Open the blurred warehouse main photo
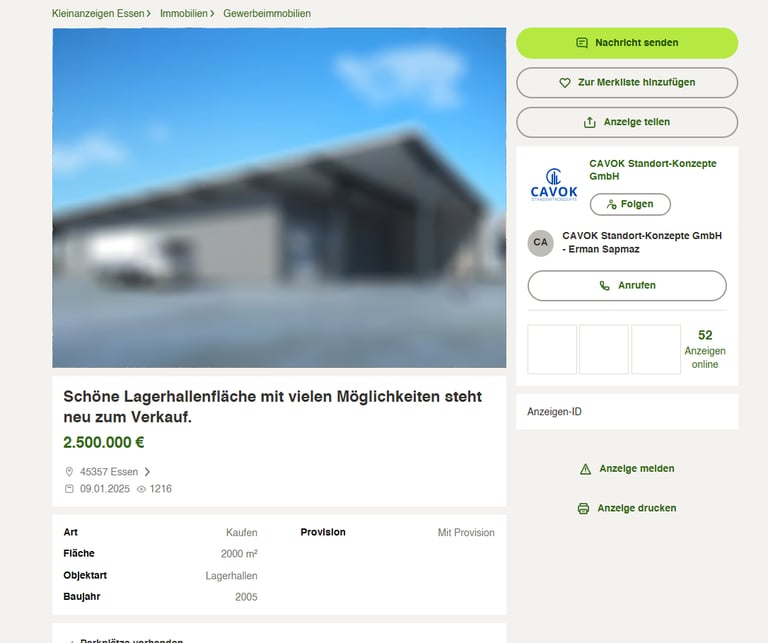The height and width of the screenshot is (643, 768). pos(279,198)
